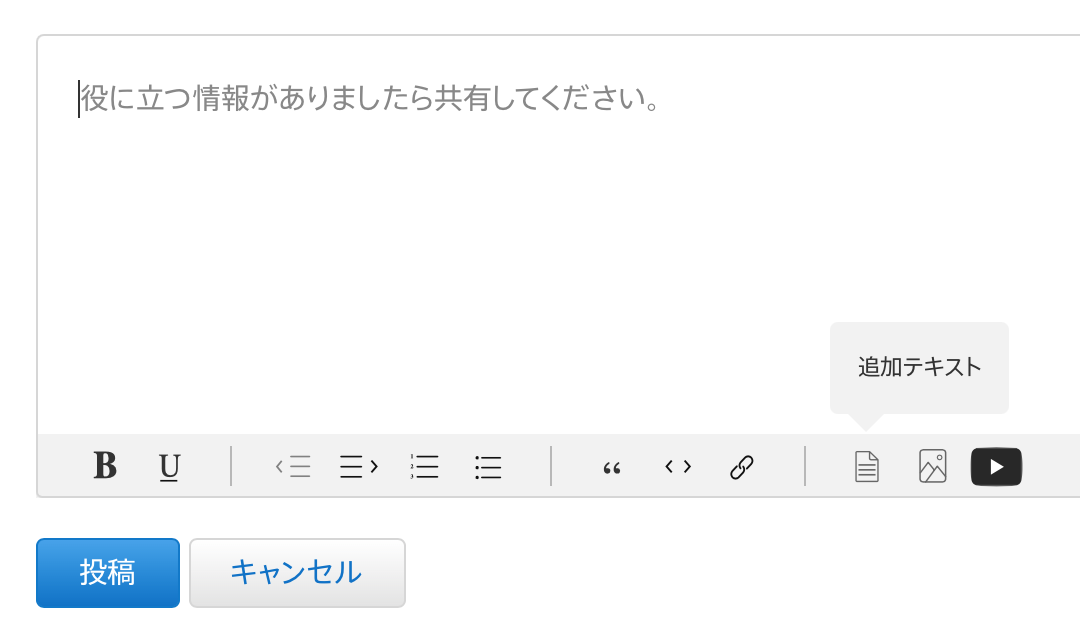Embed a video using the play icon
1080x640 pixels.
point(996,466)
